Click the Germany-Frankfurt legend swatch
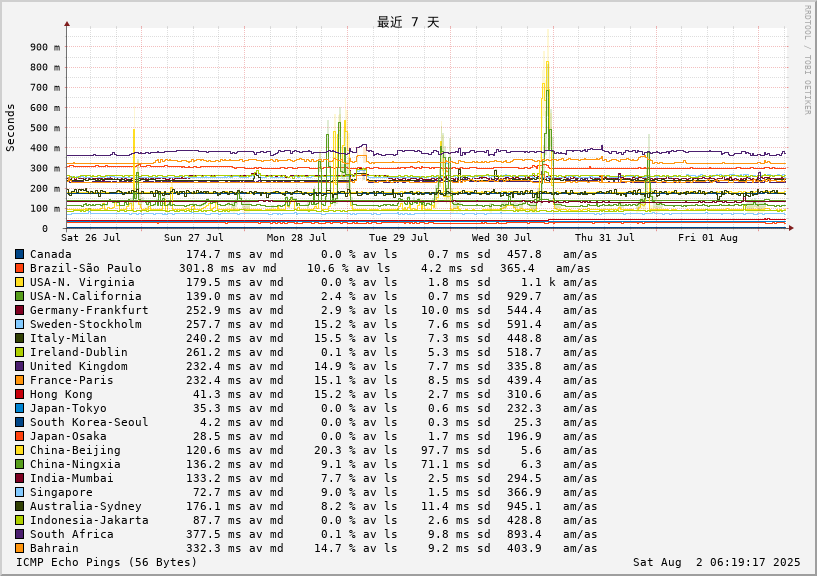This screenshot has height=576, width=817. point(20,311)
